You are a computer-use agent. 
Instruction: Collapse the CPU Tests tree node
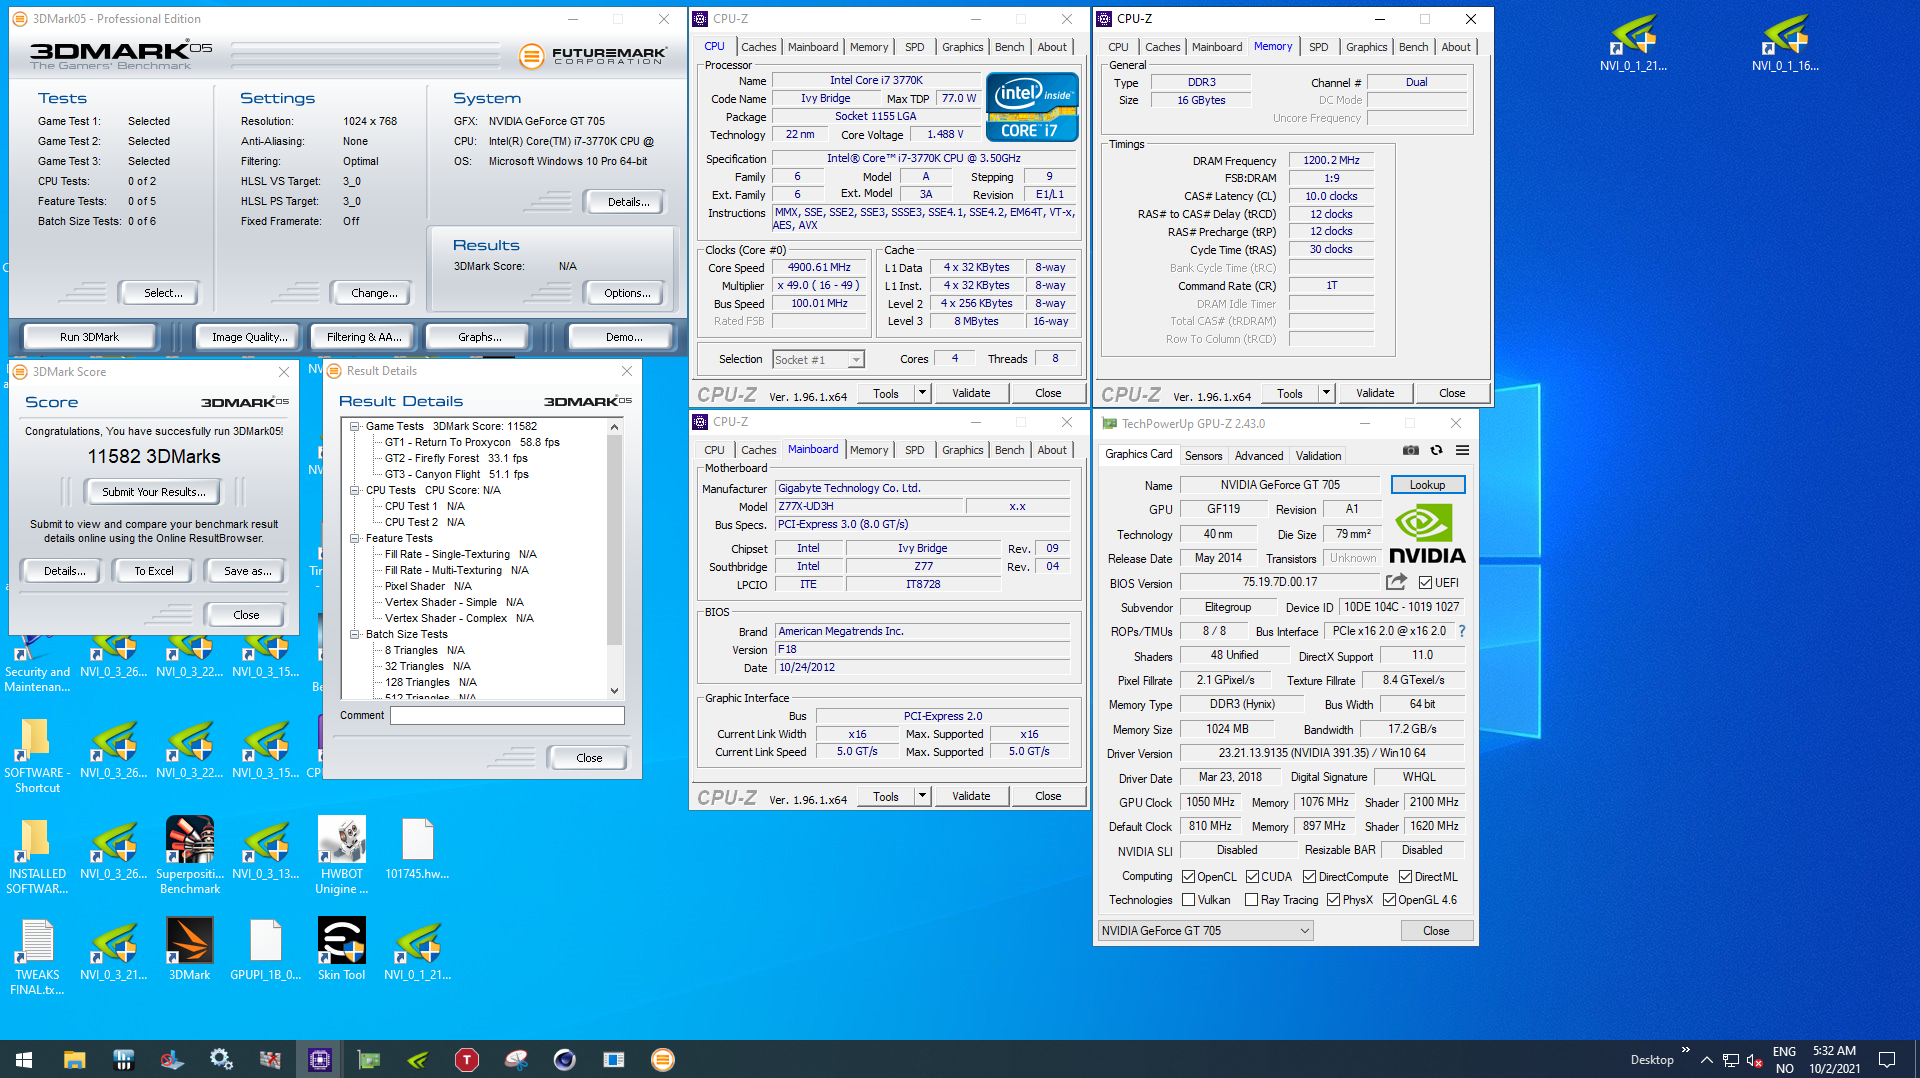pos(355,490)
